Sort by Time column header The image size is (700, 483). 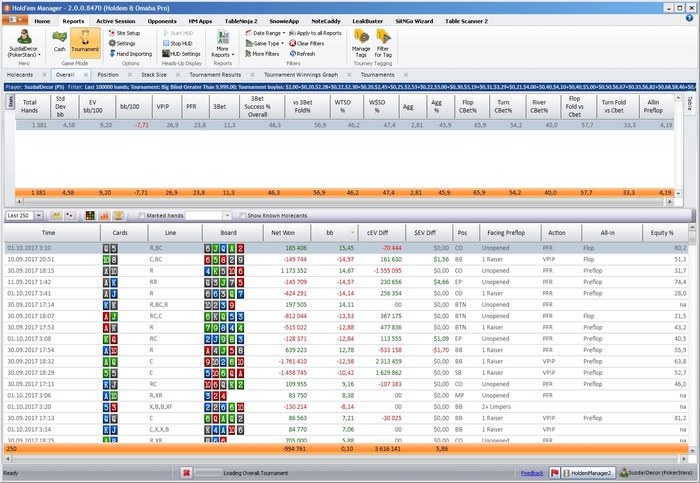pos(49,233)
